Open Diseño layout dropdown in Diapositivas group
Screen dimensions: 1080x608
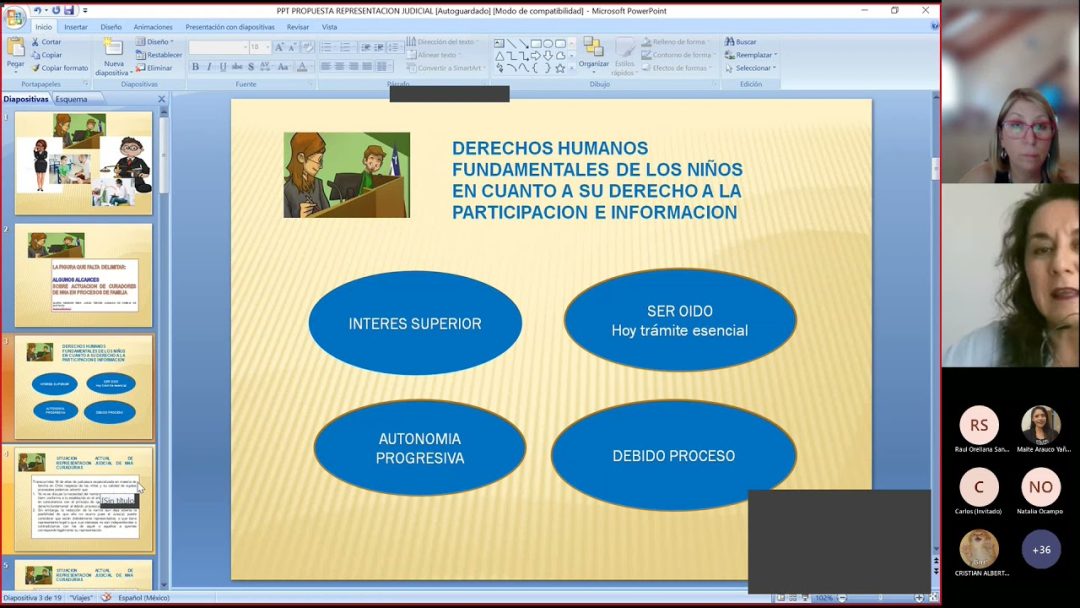155,42
